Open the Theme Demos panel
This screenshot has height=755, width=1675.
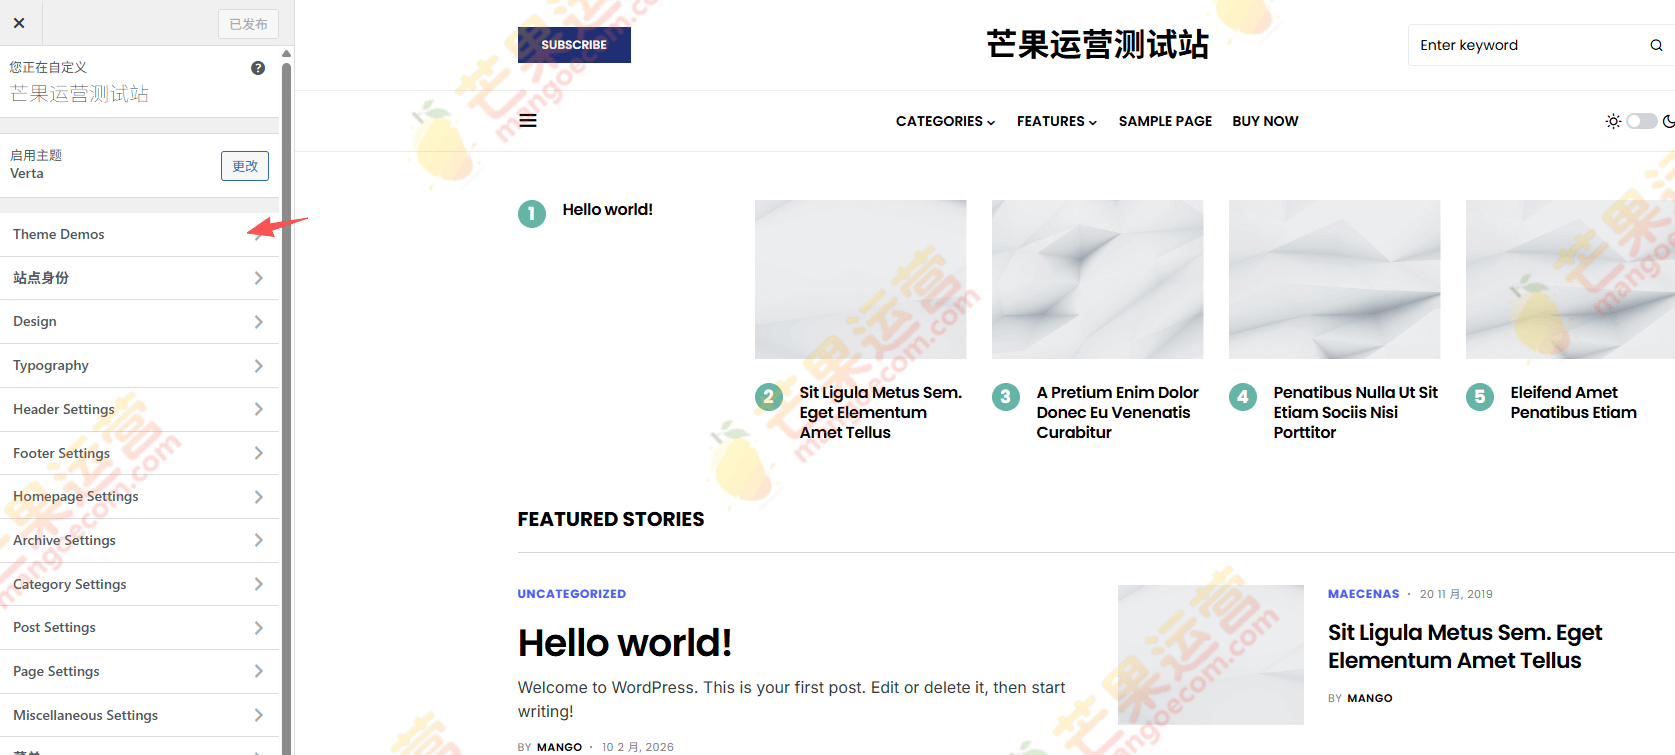[x=139, y=234]
